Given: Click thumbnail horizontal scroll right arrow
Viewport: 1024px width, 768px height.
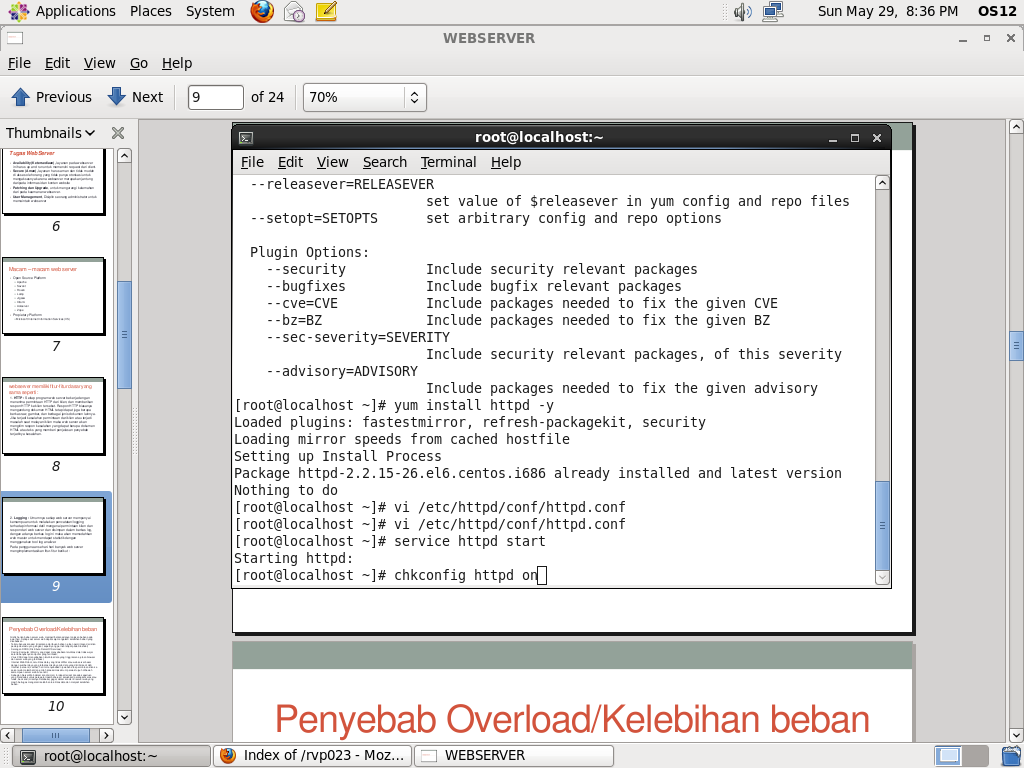Looking at the screenshot, I should (x=106, y=735).
